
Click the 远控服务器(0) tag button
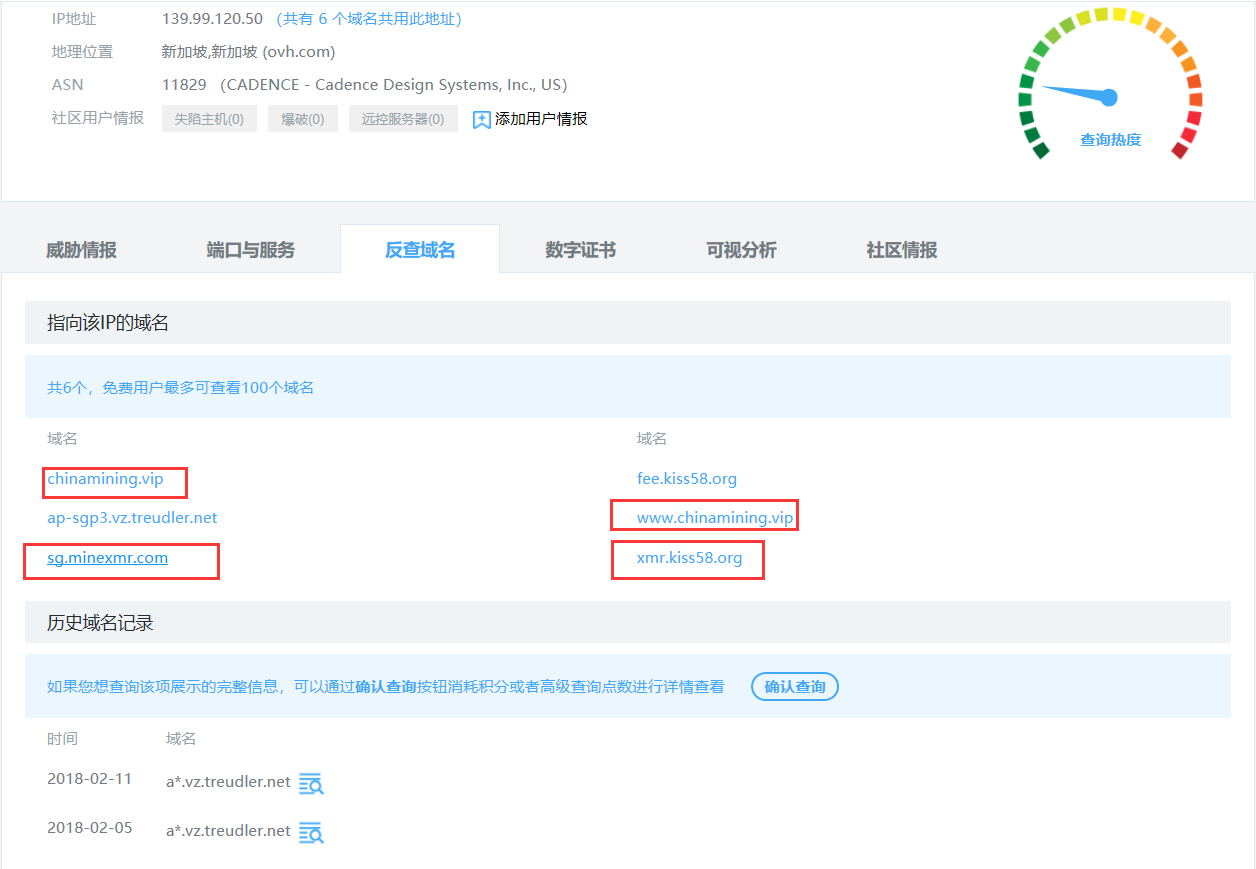403,119
